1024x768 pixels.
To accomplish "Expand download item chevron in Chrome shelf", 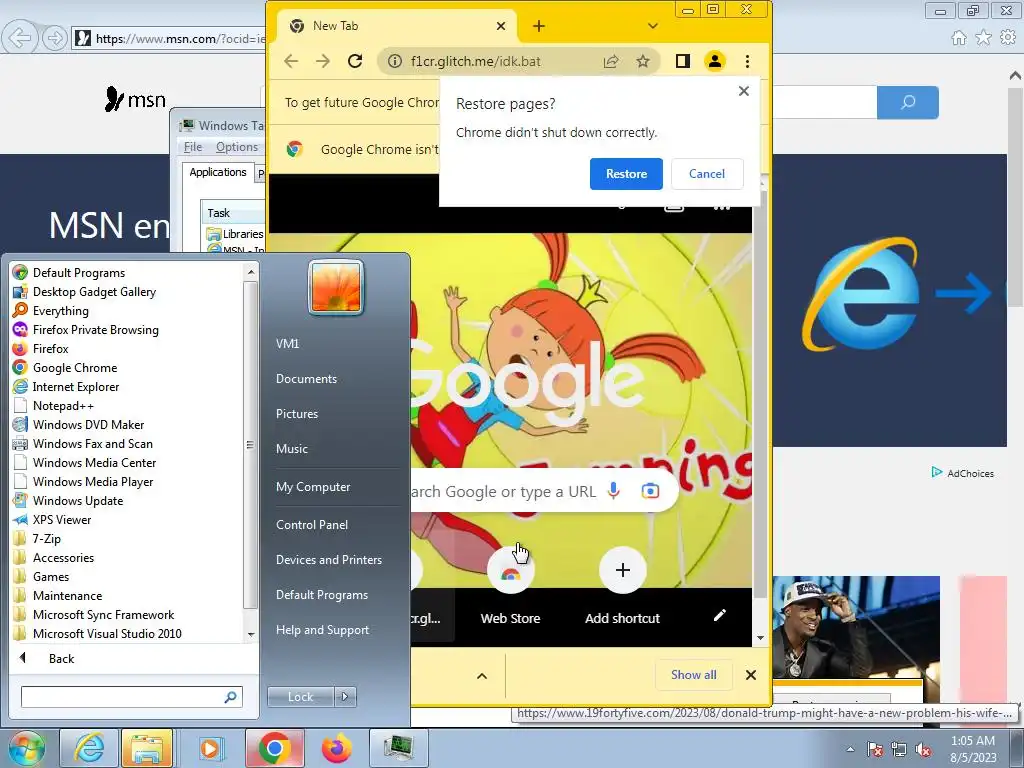I will pos(482,676).
